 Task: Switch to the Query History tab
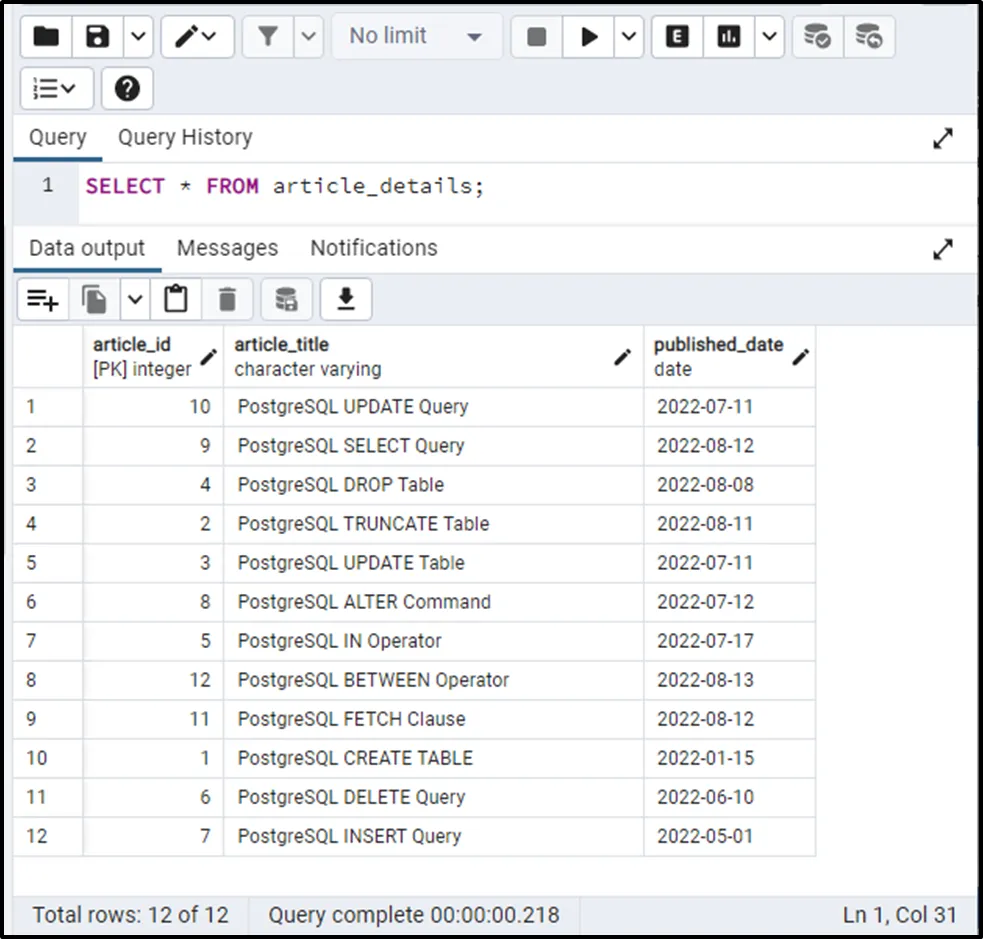tap(185, 137)
